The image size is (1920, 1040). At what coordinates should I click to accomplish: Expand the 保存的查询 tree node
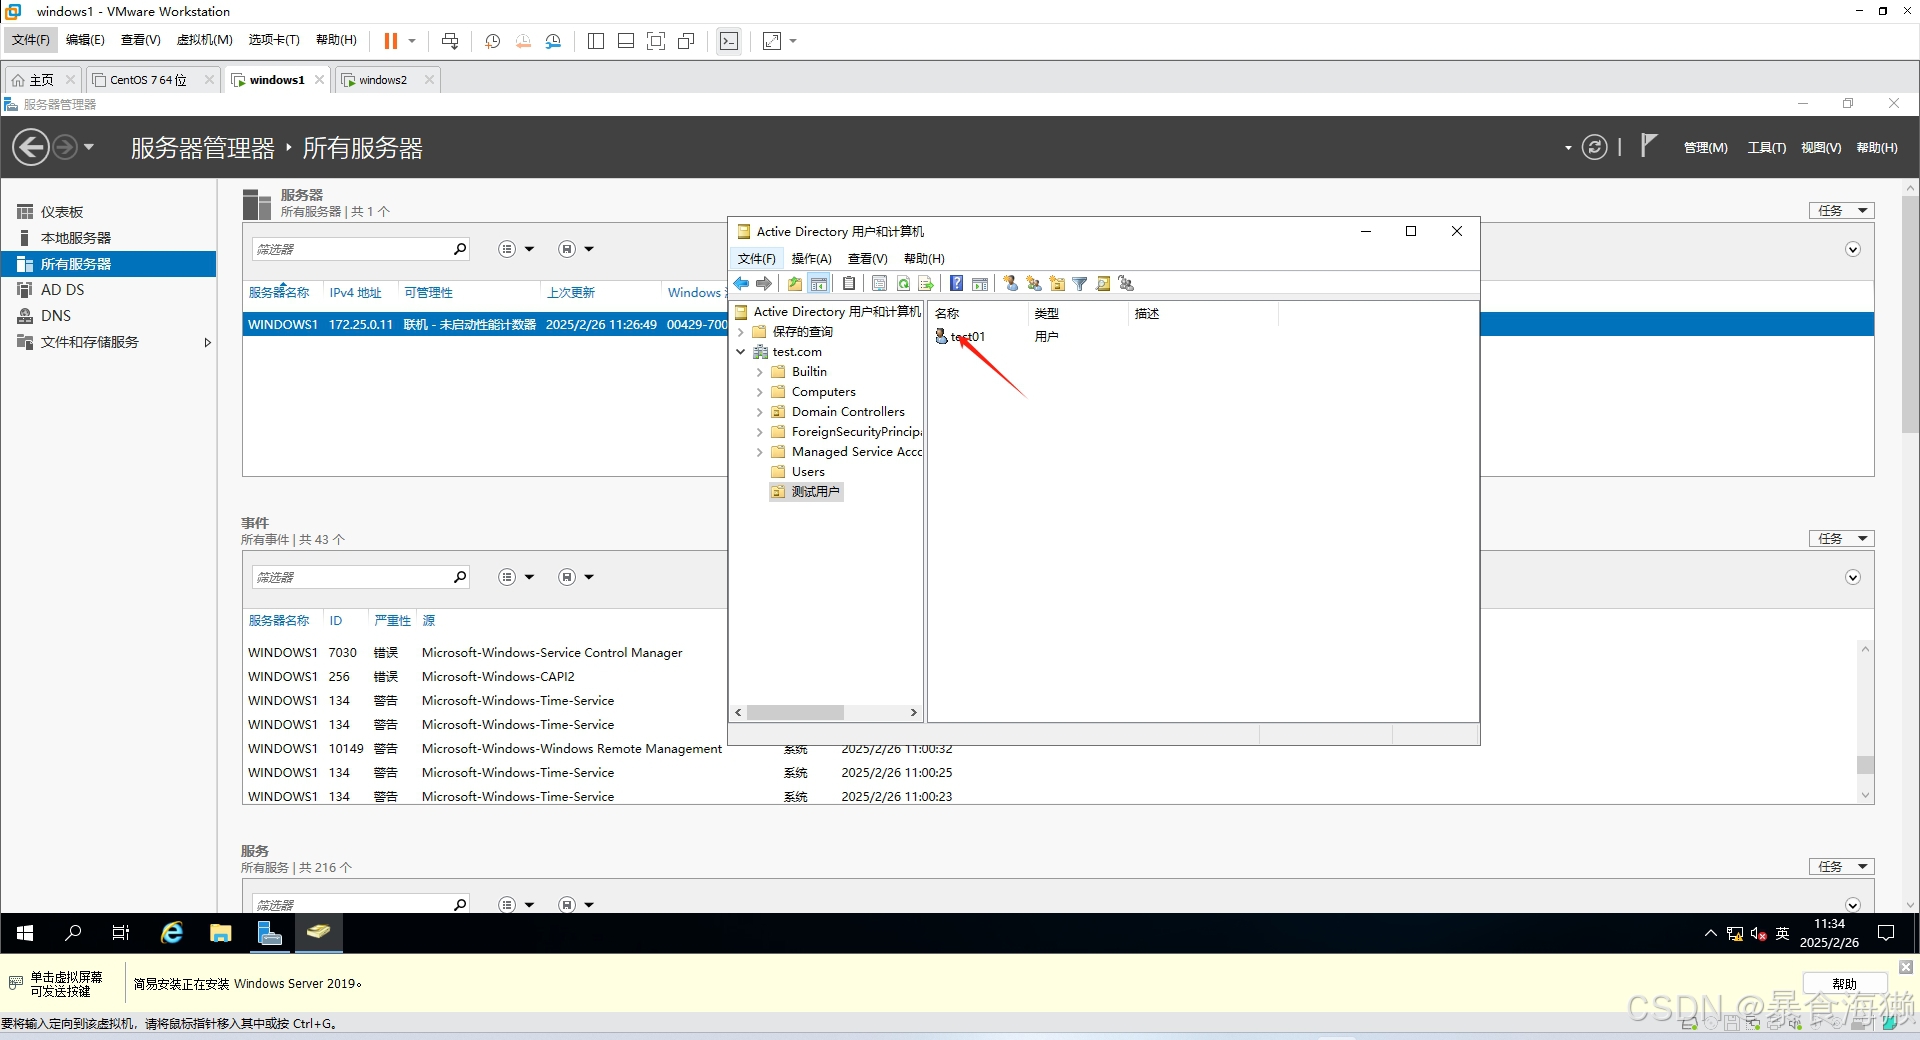click(x=741, y=332)
